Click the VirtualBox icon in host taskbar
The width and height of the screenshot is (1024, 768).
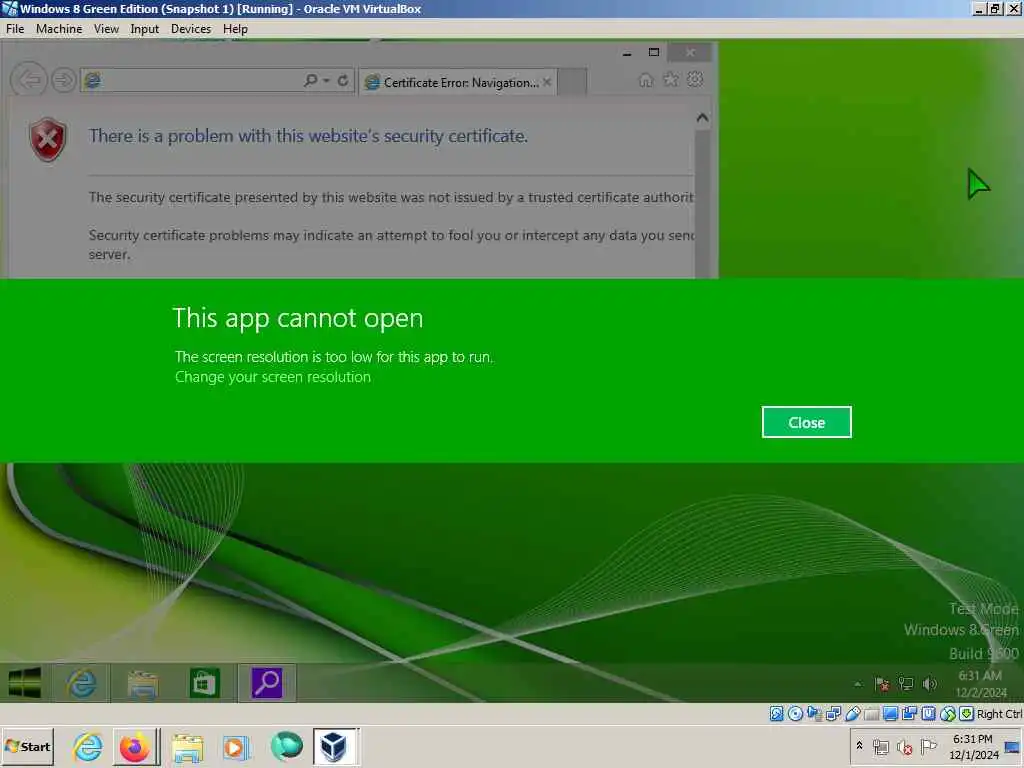tap(334, 747)
